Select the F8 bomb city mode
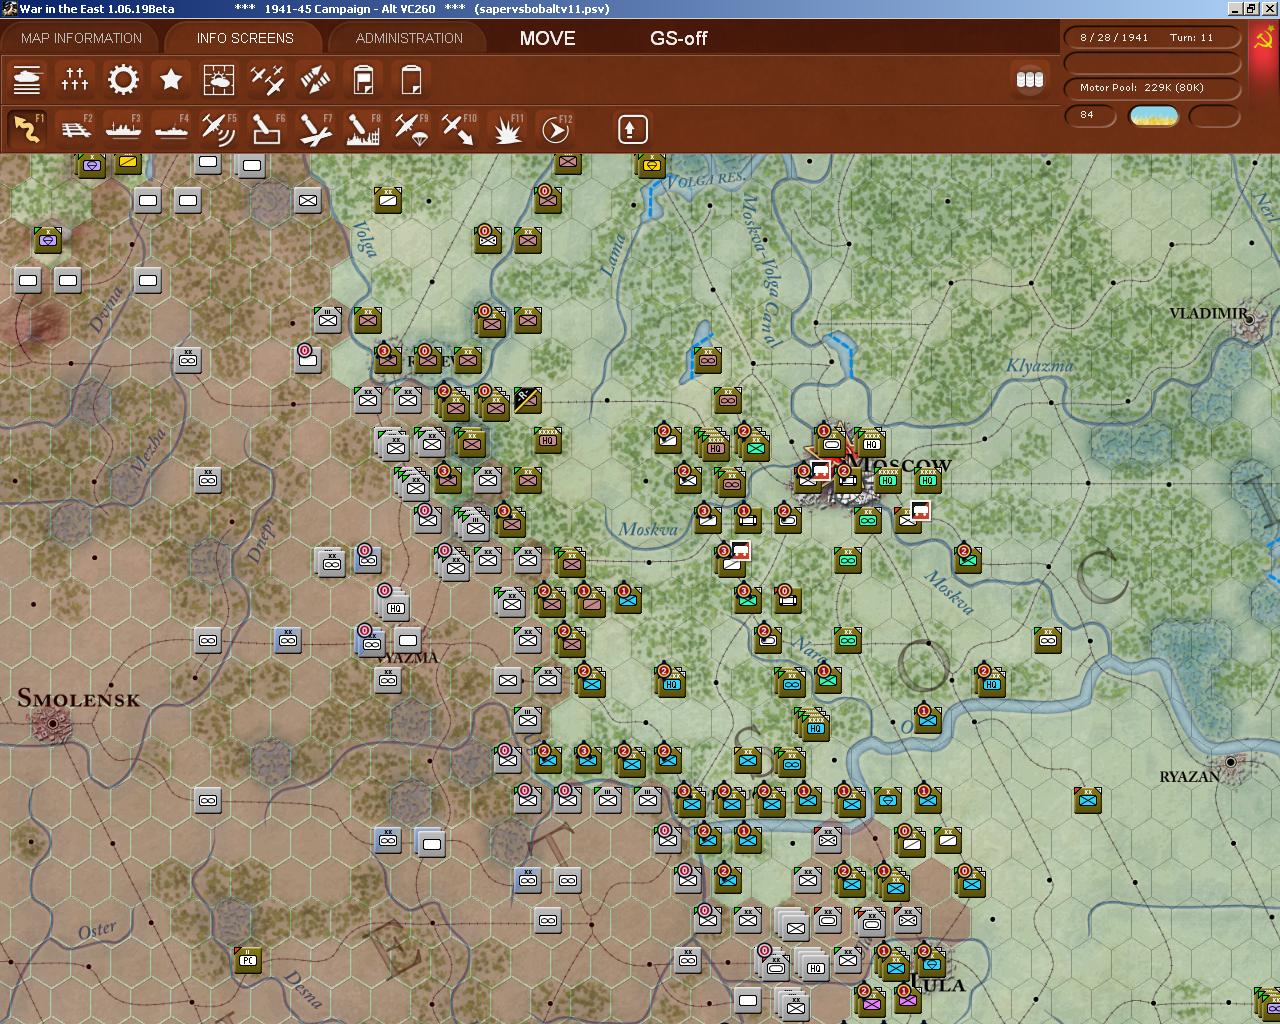This screenshot has width=1280, height=1024. [363, 129]
